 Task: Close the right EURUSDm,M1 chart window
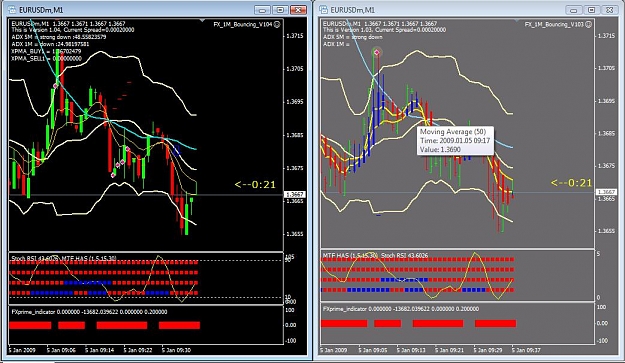pos(609,10)
